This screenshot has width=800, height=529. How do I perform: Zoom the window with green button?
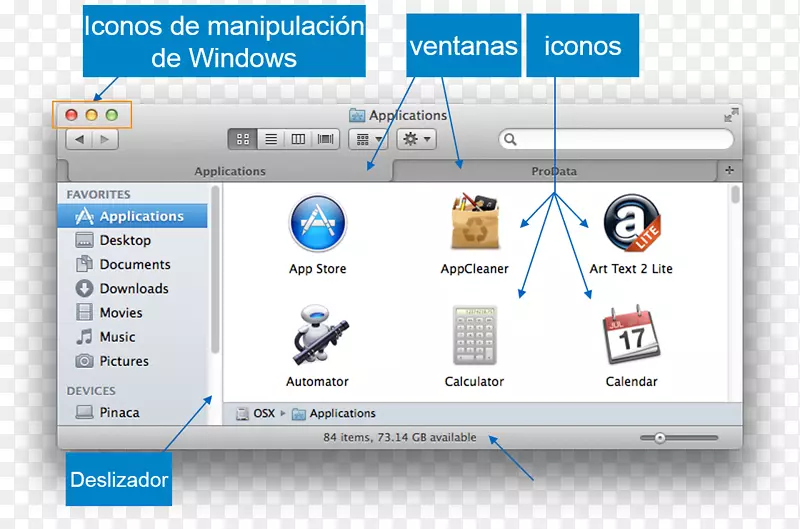[112, 115]
